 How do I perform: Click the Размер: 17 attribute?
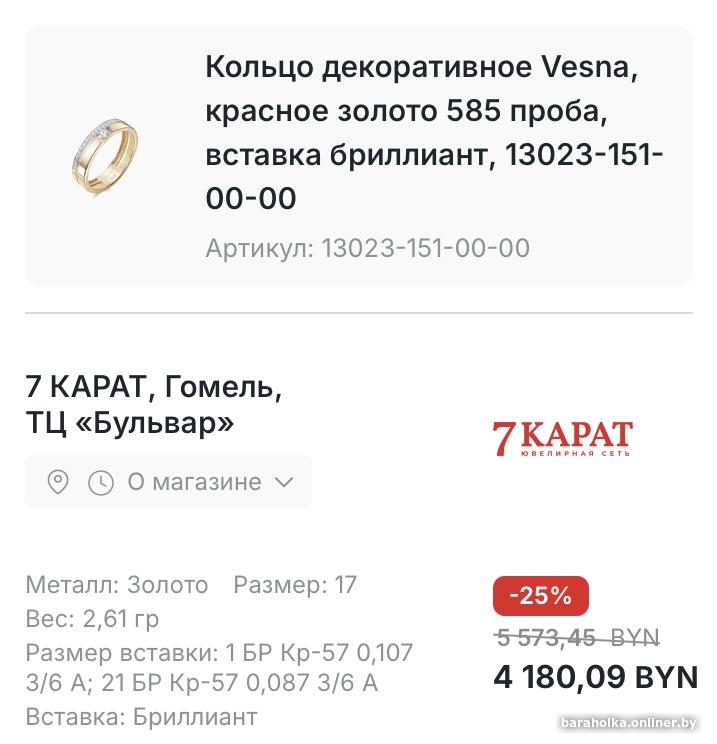(x=295, y=585)
